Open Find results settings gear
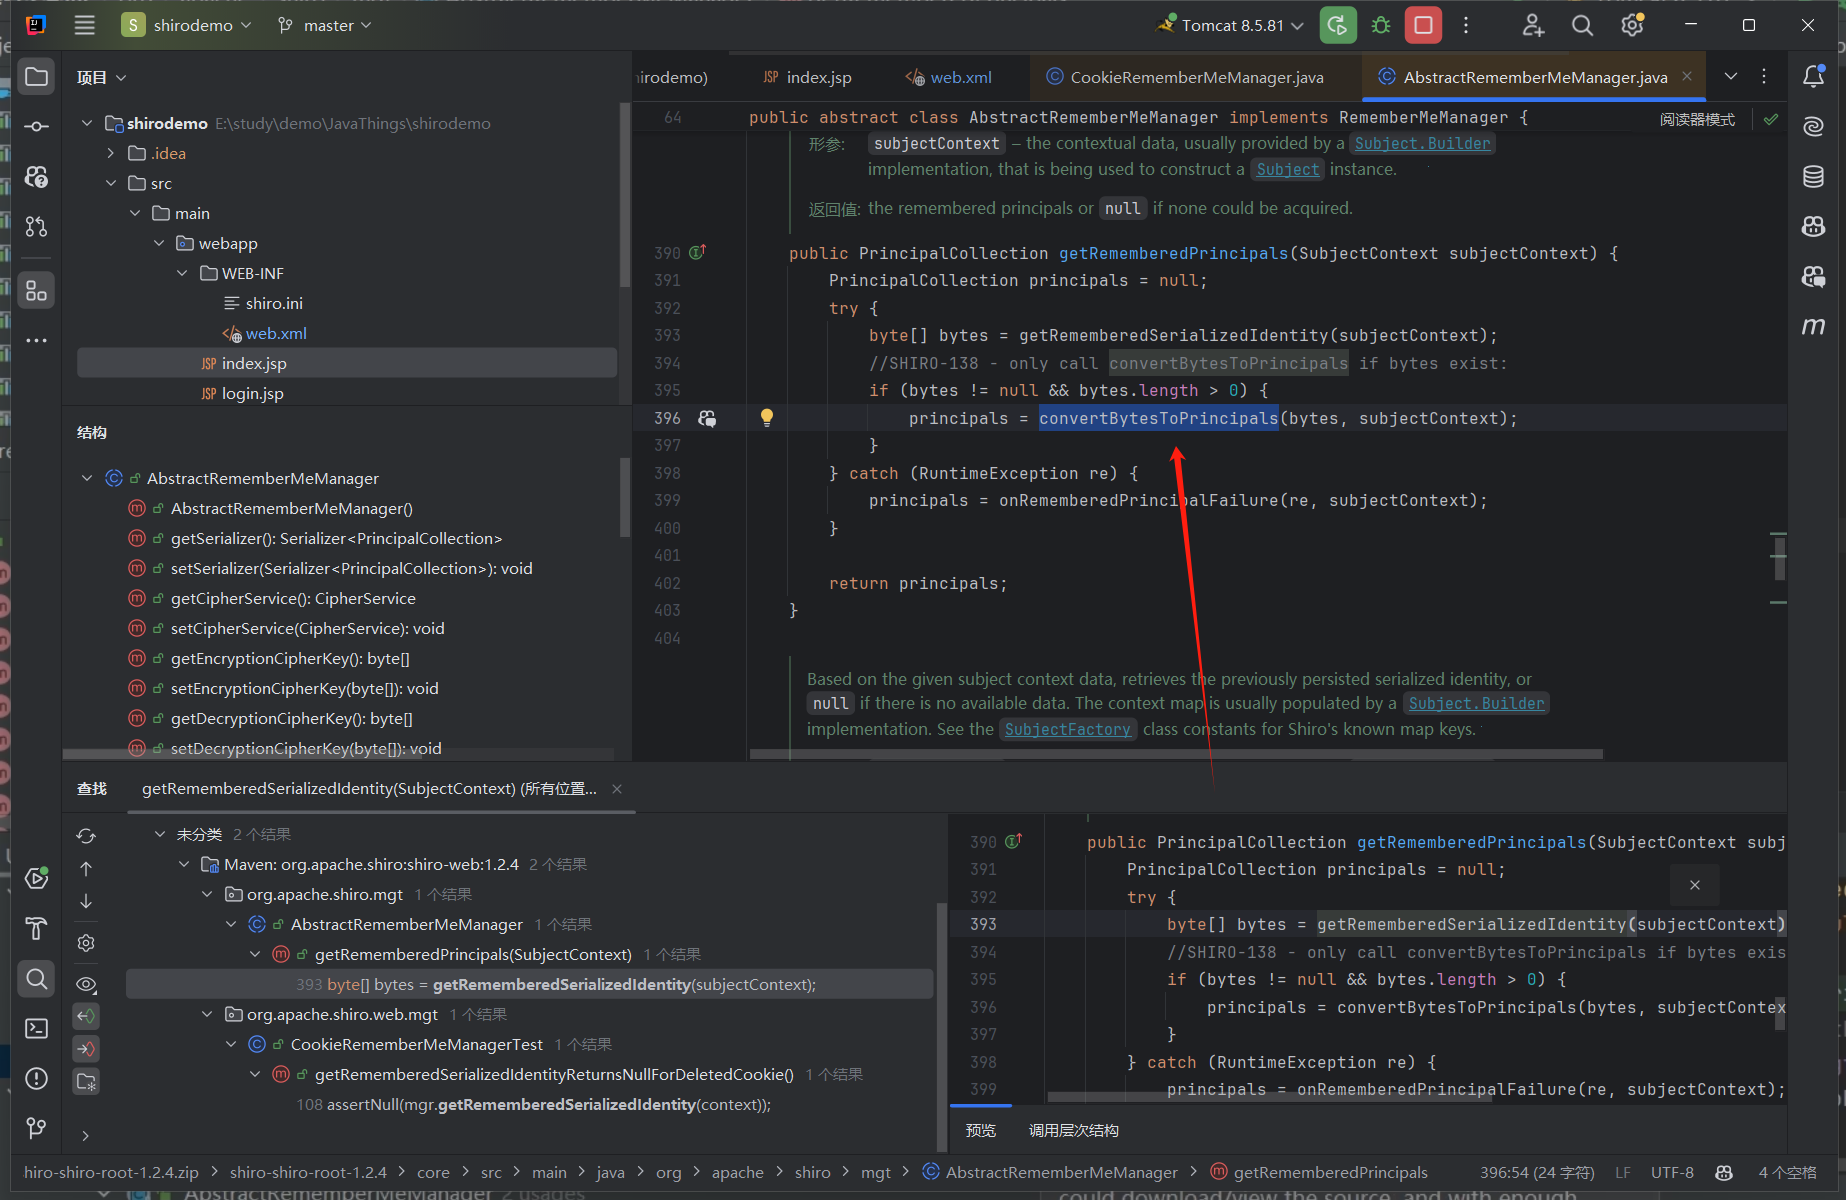The height and width of the screenshot is (1200, 1846). coord(86,943)
